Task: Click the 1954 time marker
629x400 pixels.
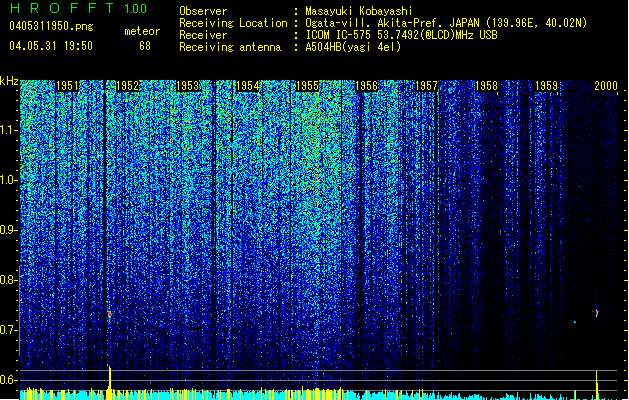Action: [248, 86]
